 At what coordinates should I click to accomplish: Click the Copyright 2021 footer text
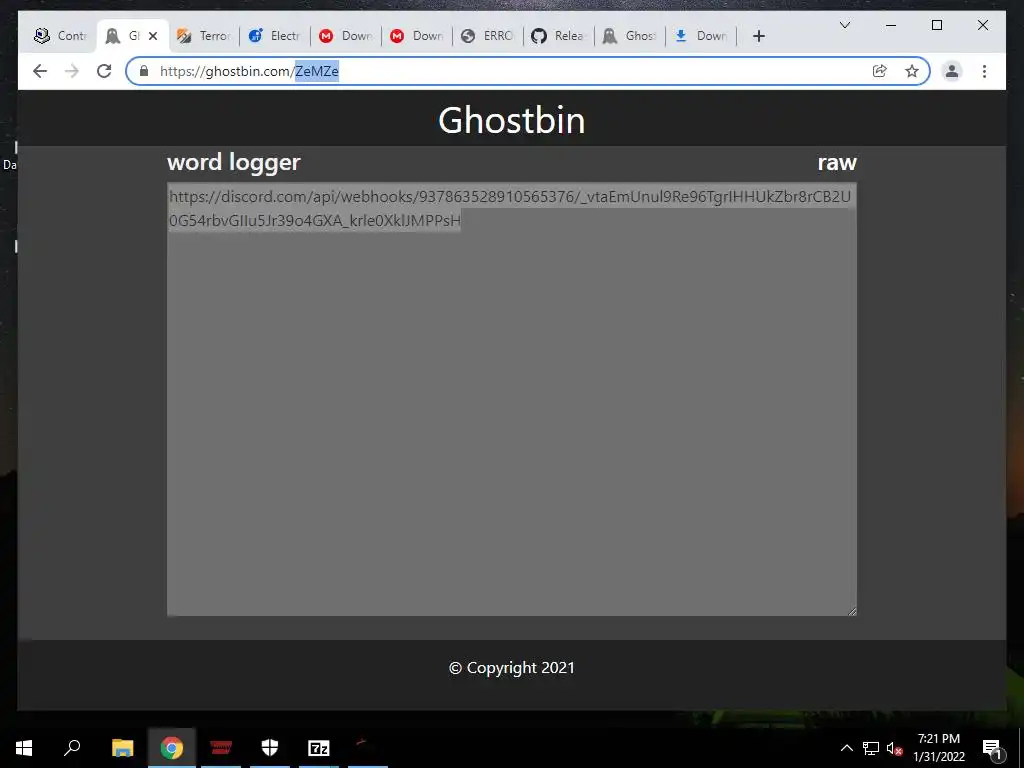pos(511,668)
